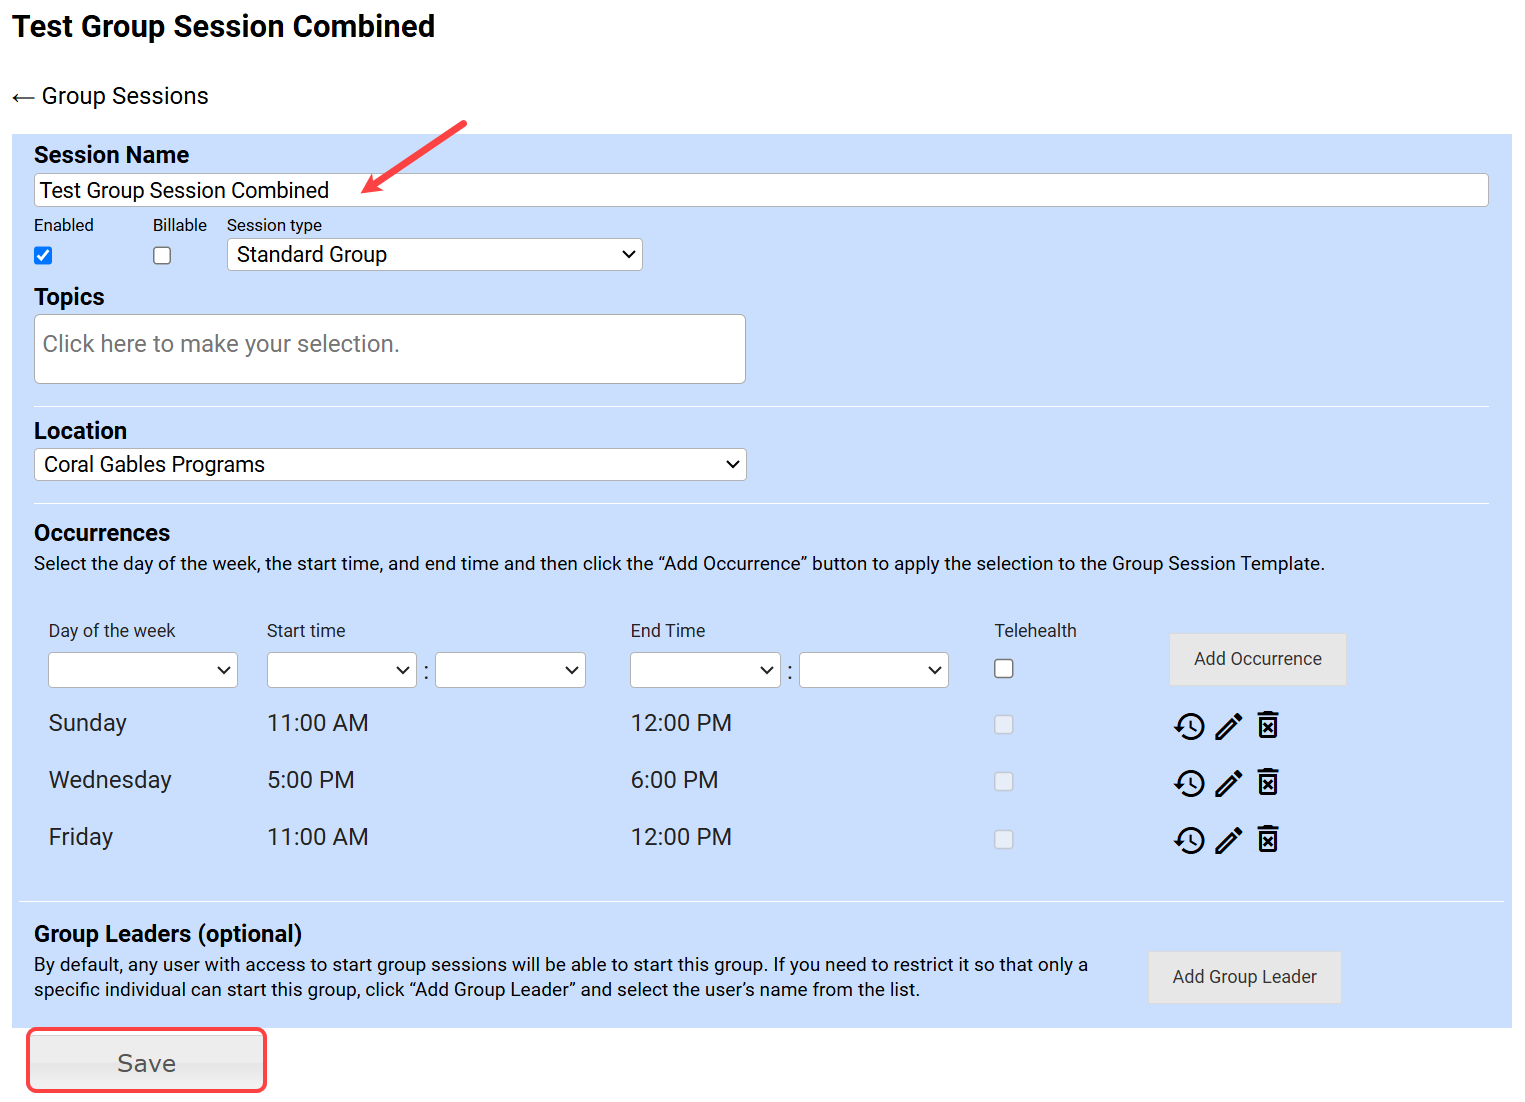
Task: Open the Session type dropdown
Action: [x=434, y=255]
